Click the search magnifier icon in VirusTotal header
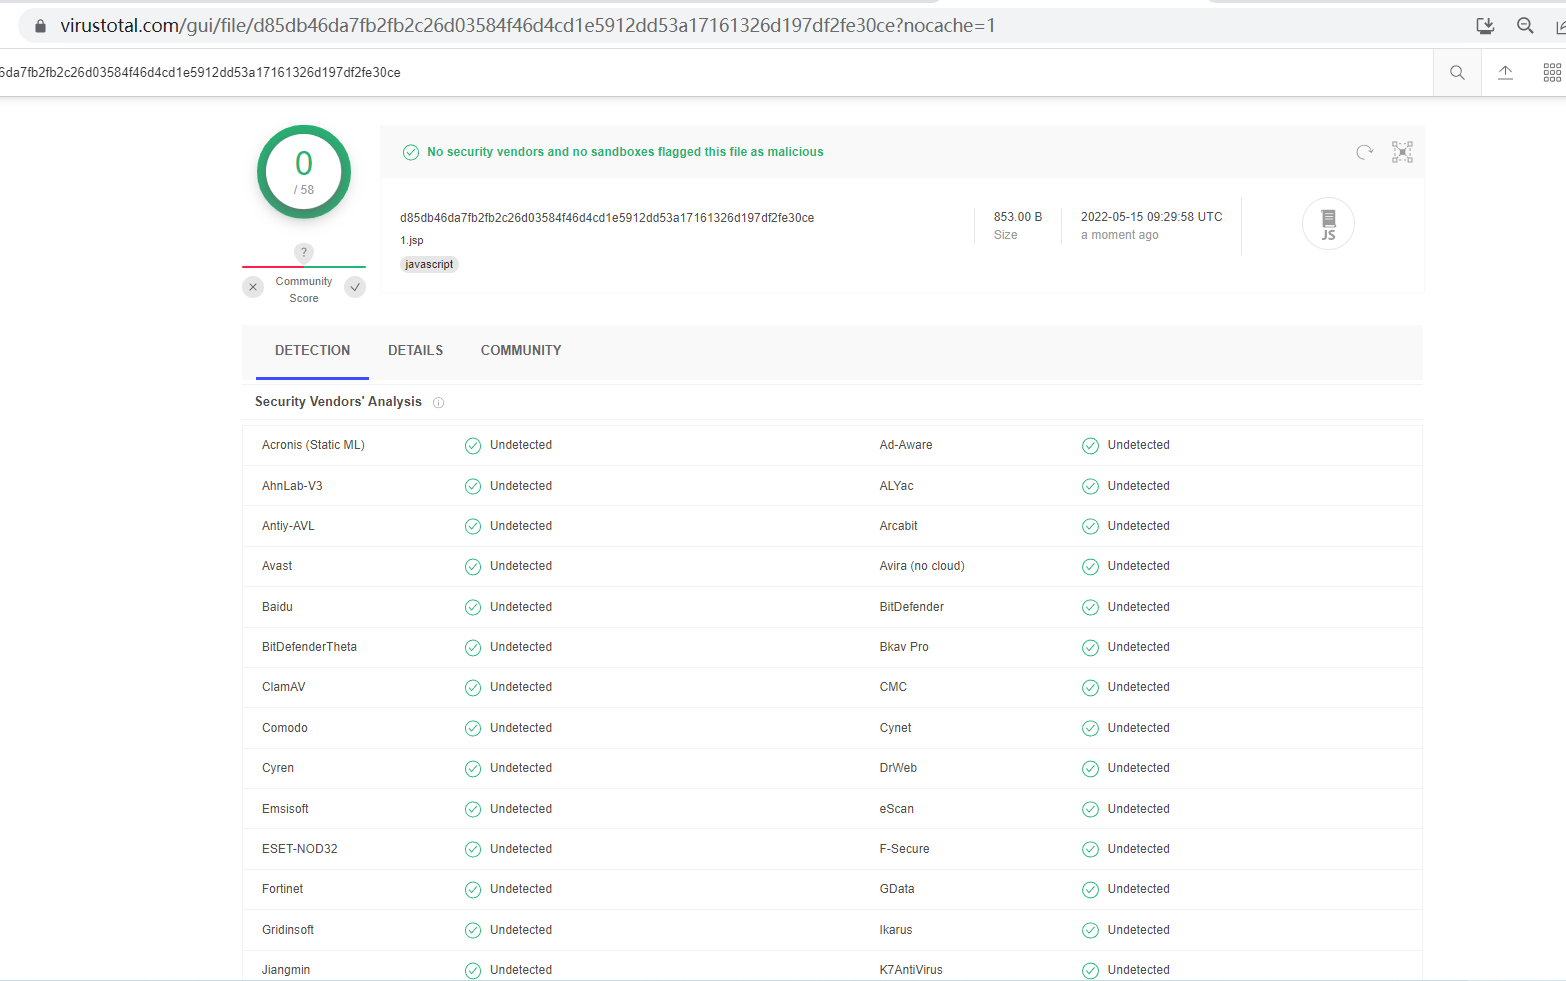The height and width of the screenshot is (981, 1566). pyautogui.click(x=1457, y=73)
